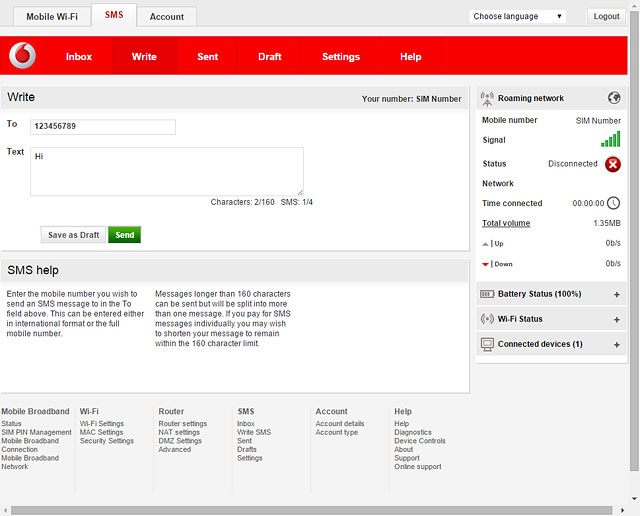This screenshot has height=516, width=640.
Task: Click the Wi-Fi Status antenna icon
Action: click(x=488, y=319)
